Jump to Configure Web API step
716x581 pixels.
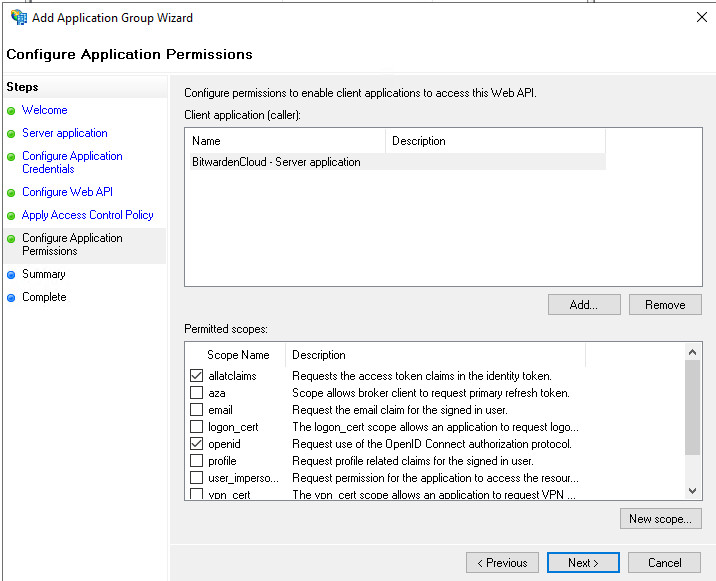click(x=67, y=192)
